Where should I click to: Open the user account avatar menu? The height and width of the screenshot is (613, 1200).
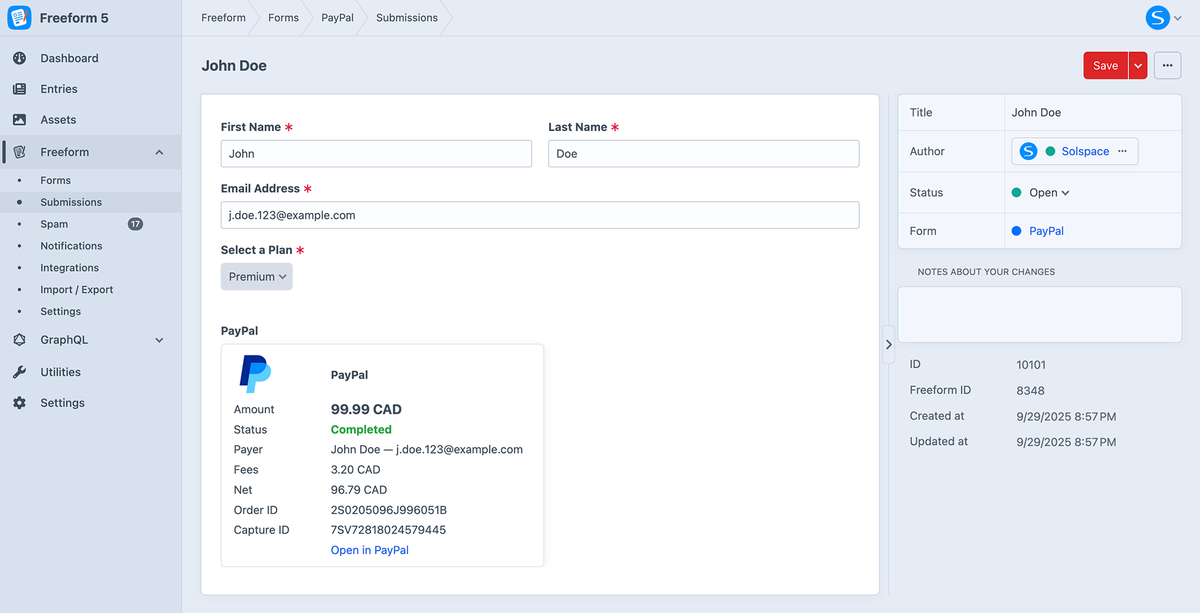pos(1163,17)
